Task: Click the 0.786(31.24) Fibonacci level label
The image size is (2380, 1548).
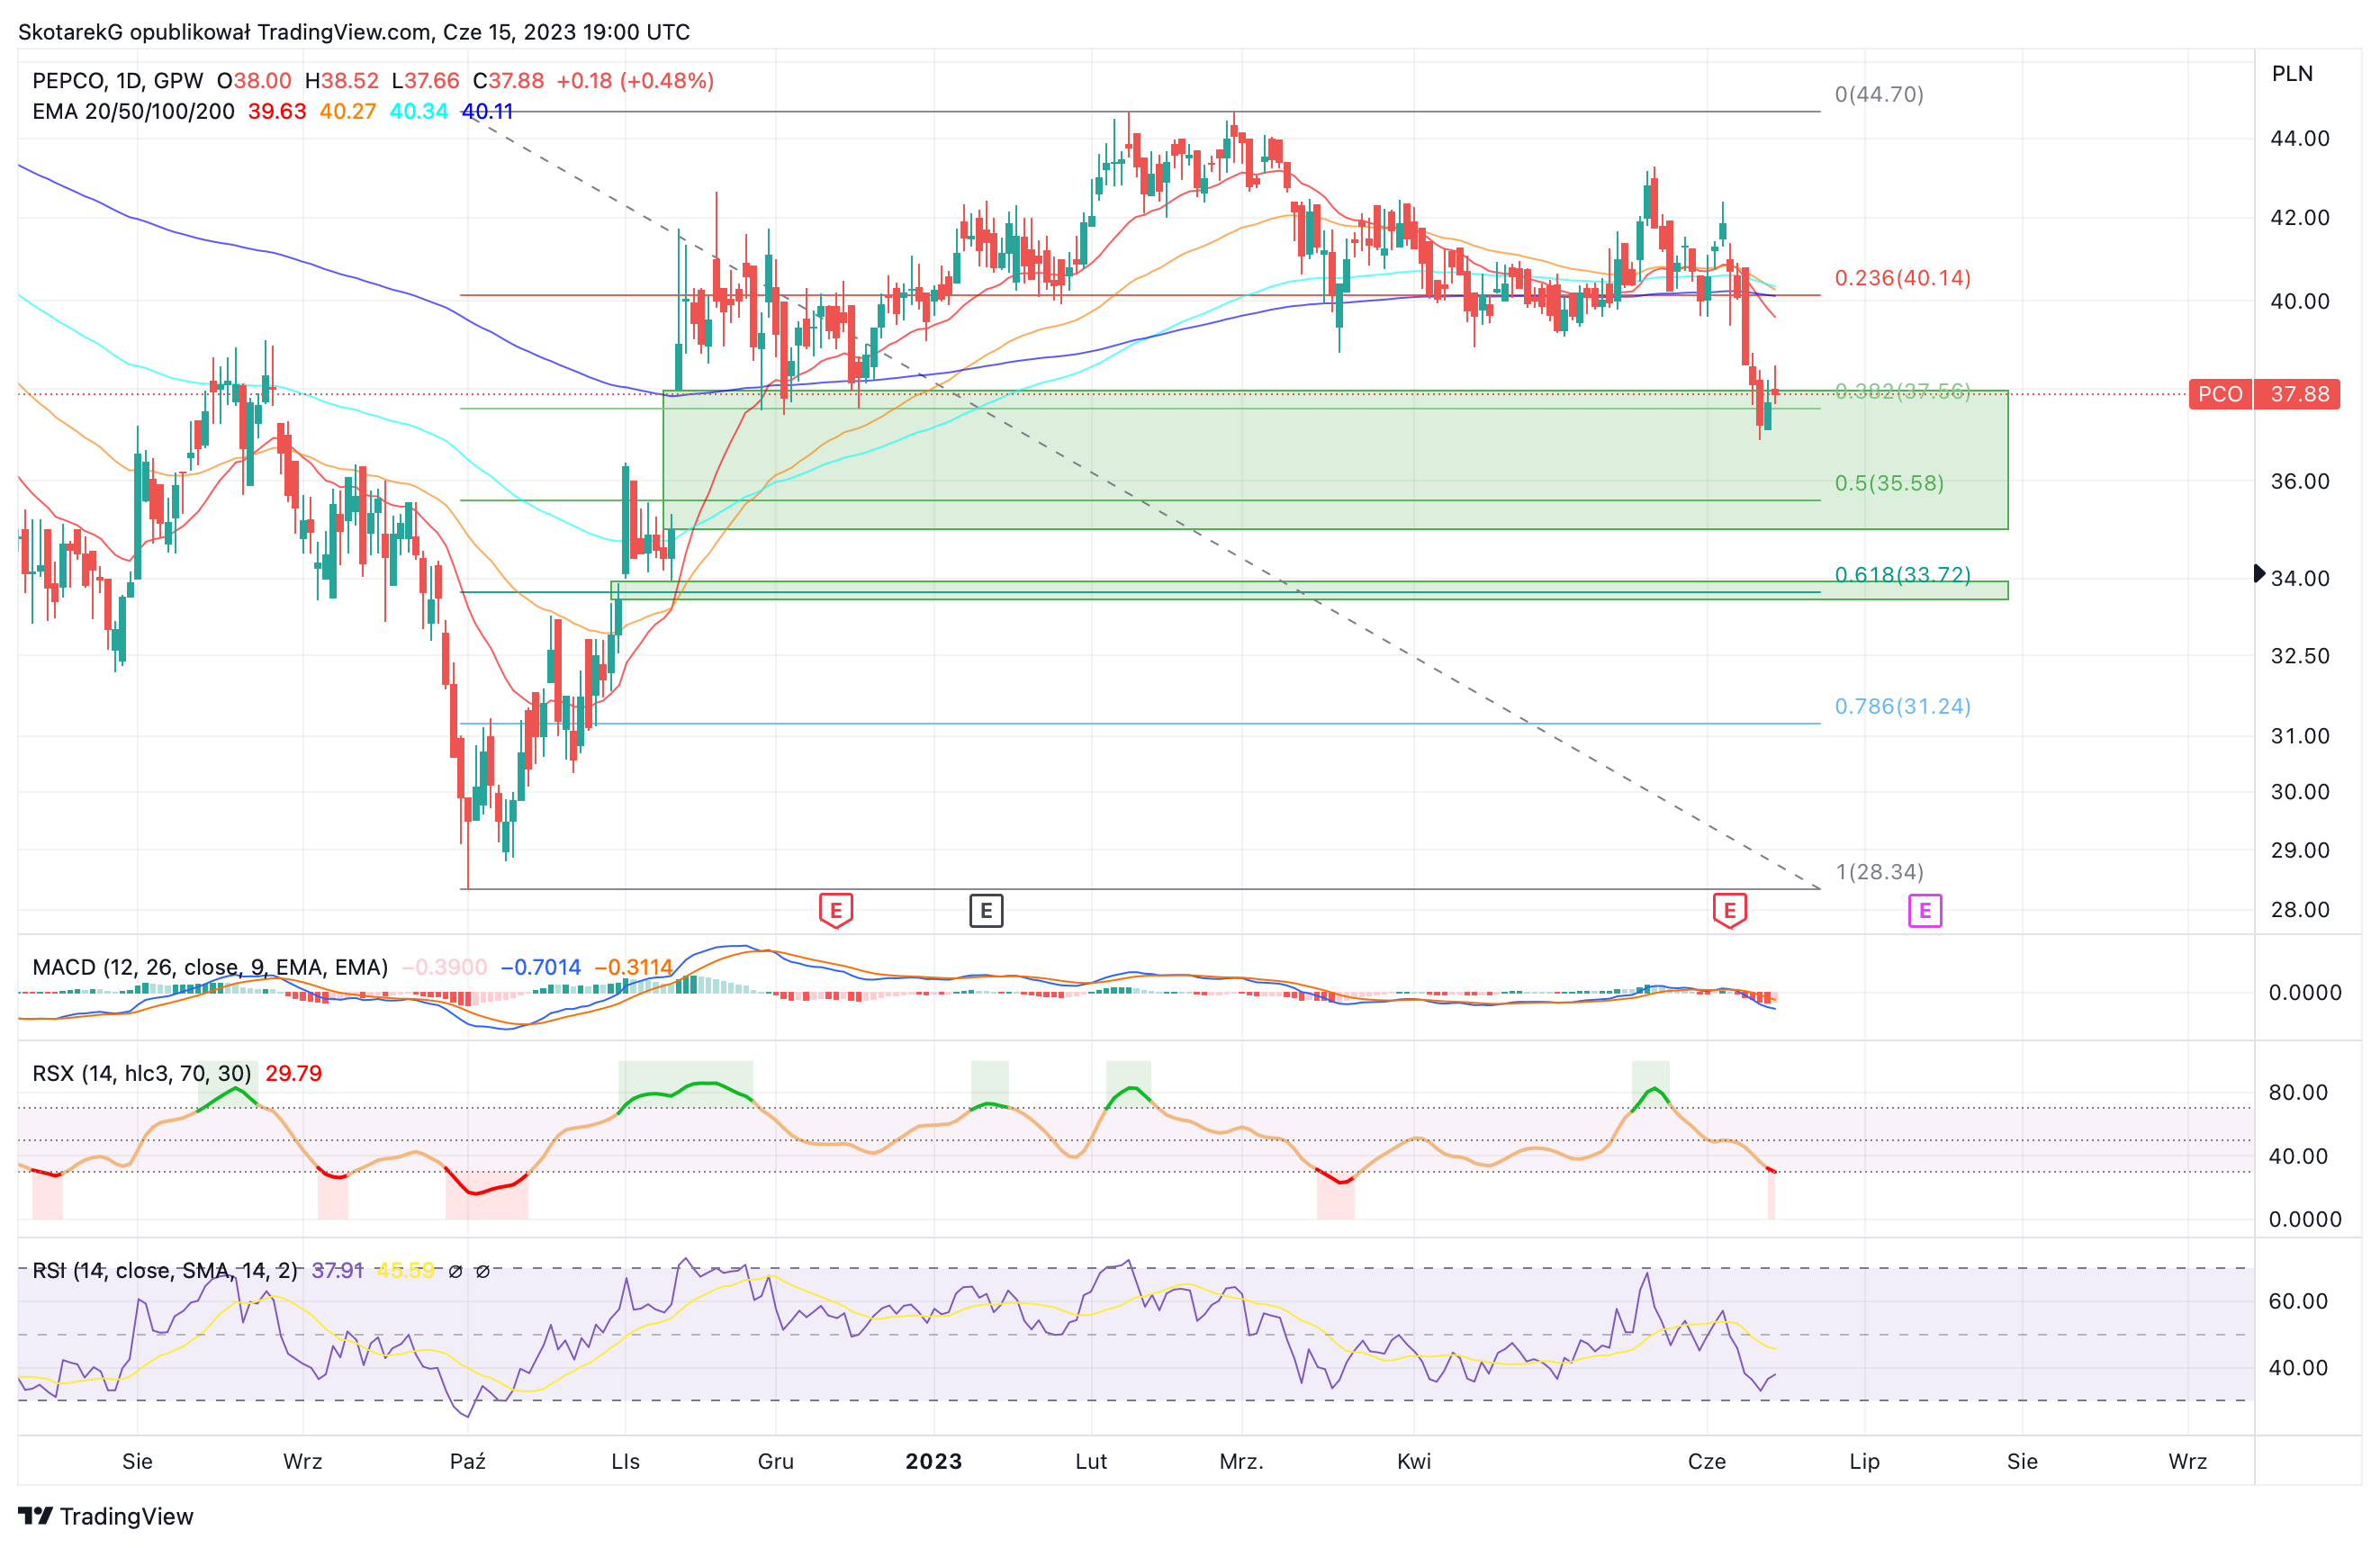Action: point(1903,706)
